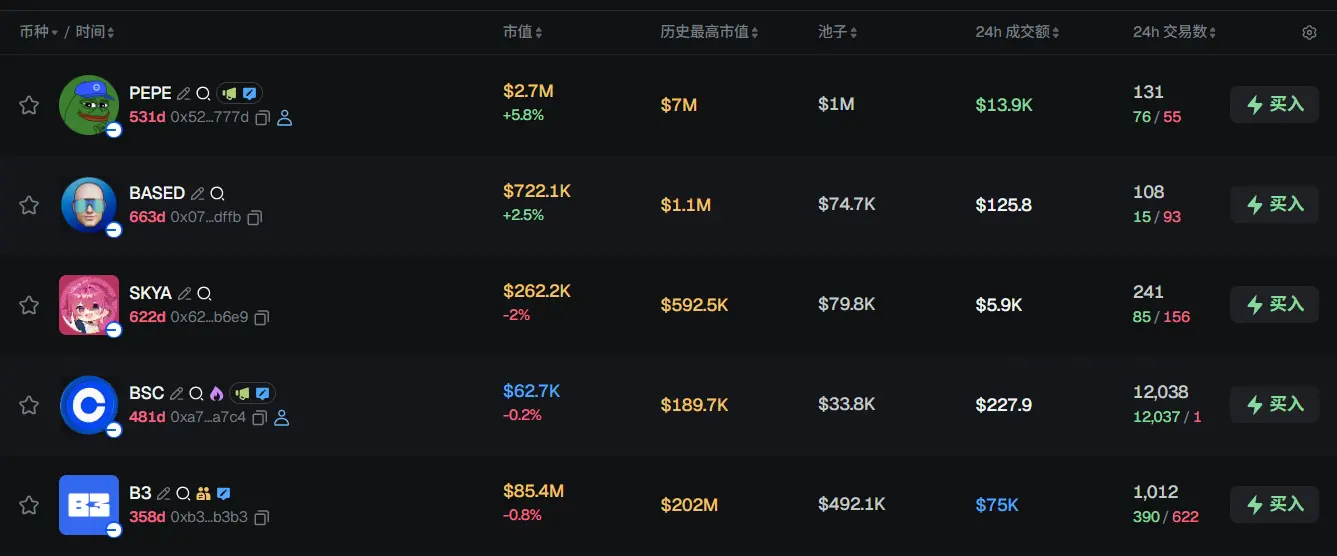Click the user icon in PEPE row
The width and height of the screenshot is (1337, 556).
coord(284,118)
